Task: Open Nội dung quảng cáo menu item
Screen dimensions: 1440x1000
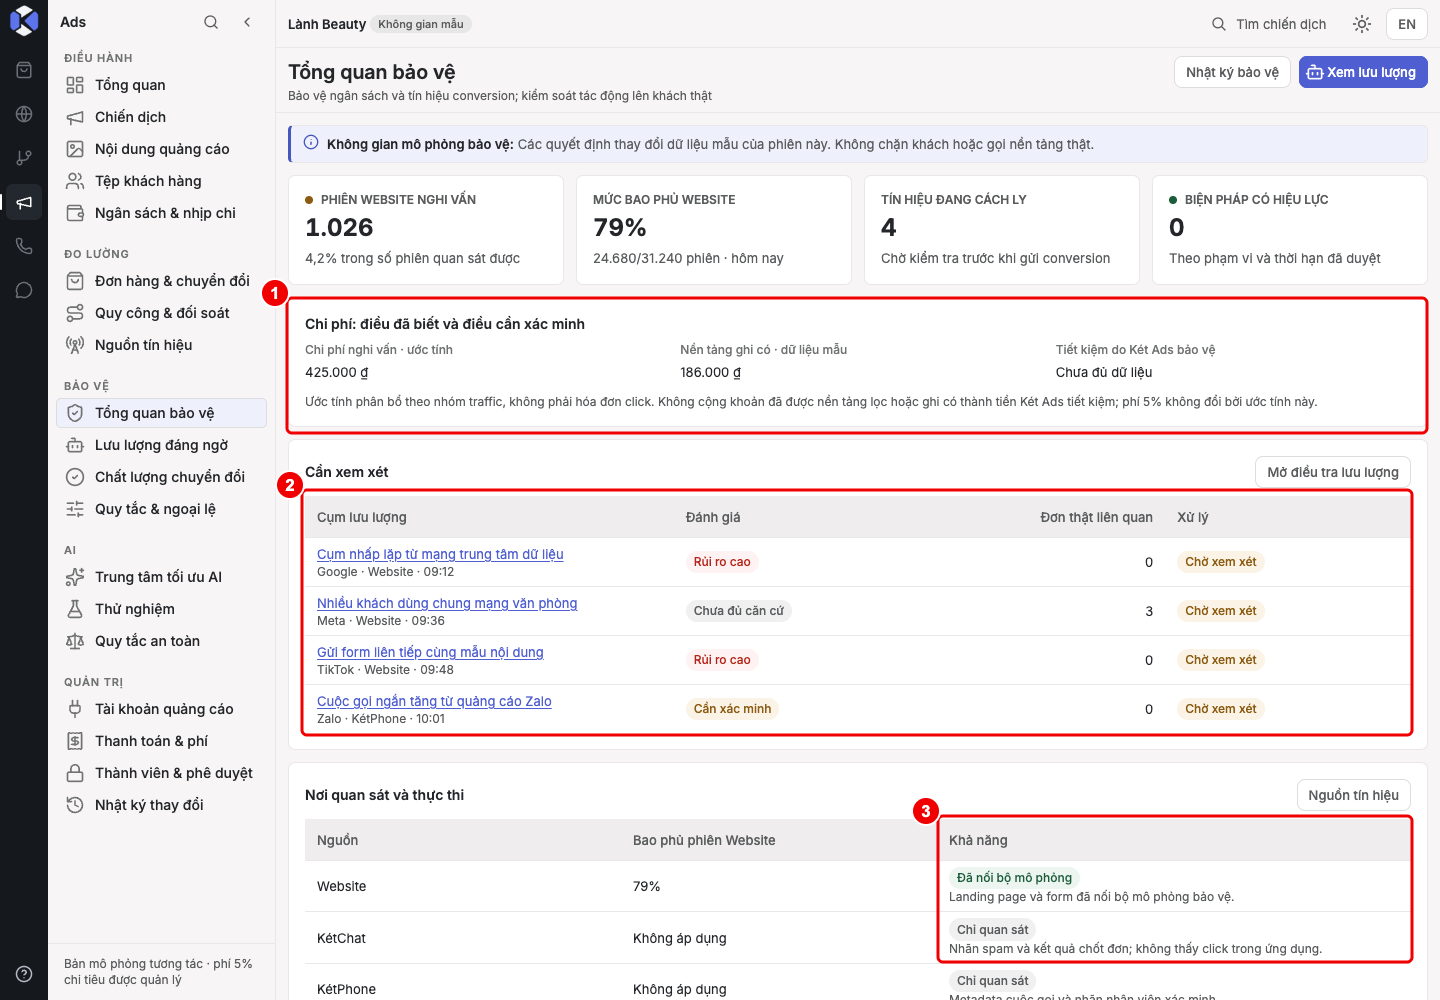Action: (x=161, y=149)
